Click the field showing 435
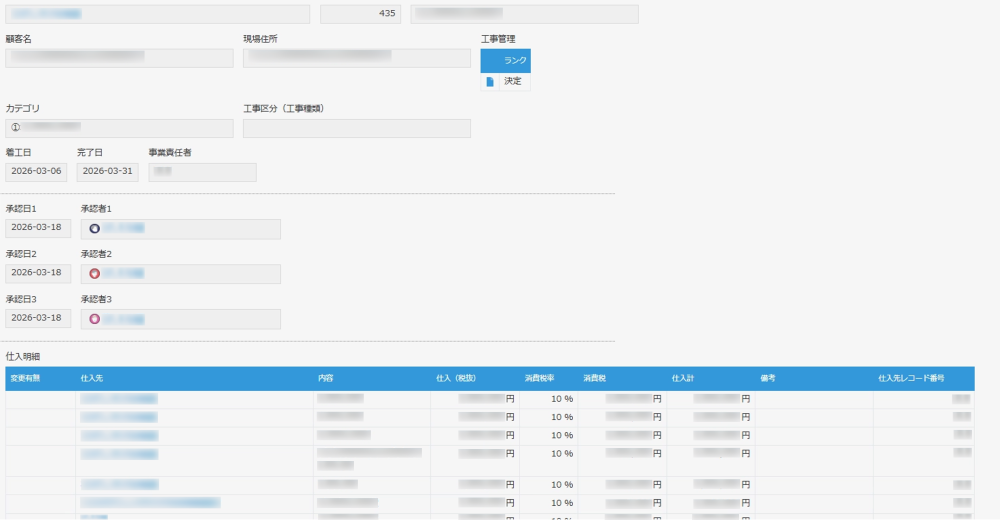 (360, 14)
